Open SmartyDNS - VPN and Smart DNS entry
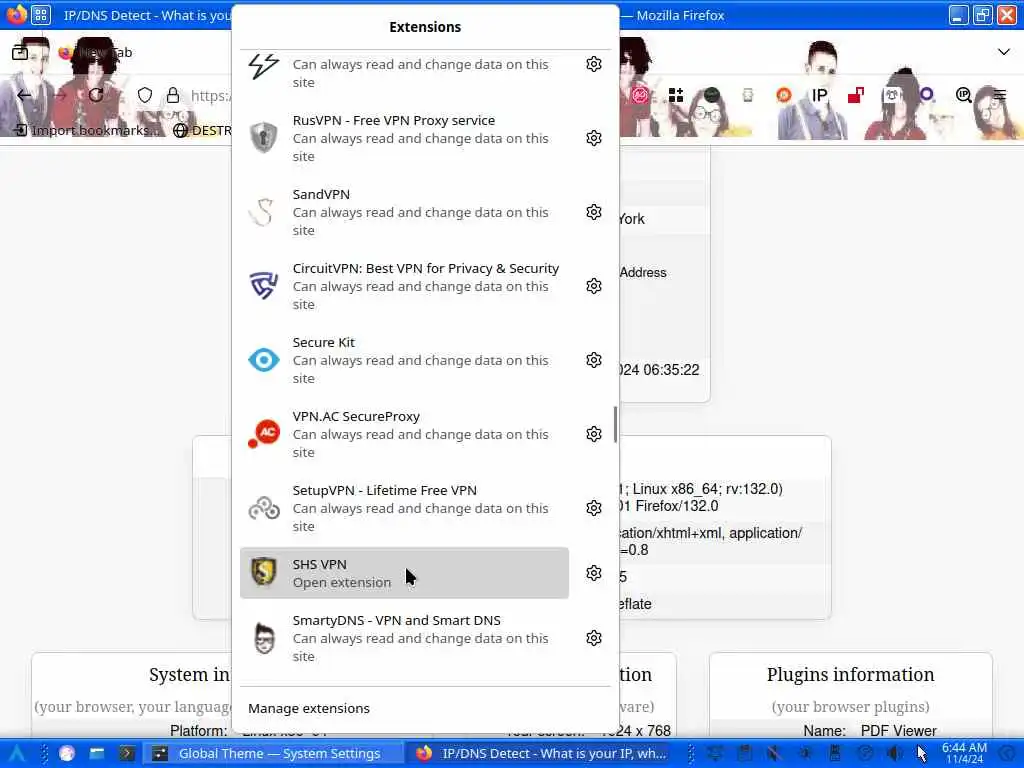Viewport: 1024px width, 768px height. point(404,637)
